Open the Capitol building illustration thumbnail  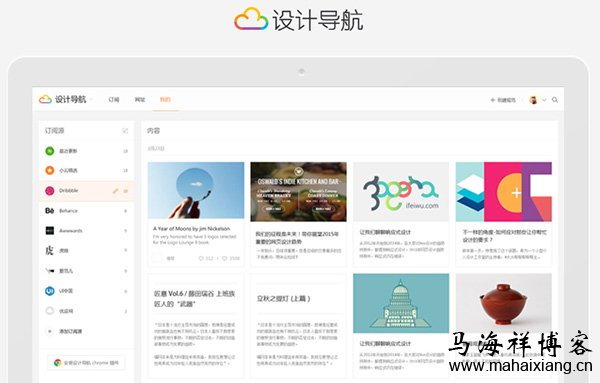tap(401, 303)
